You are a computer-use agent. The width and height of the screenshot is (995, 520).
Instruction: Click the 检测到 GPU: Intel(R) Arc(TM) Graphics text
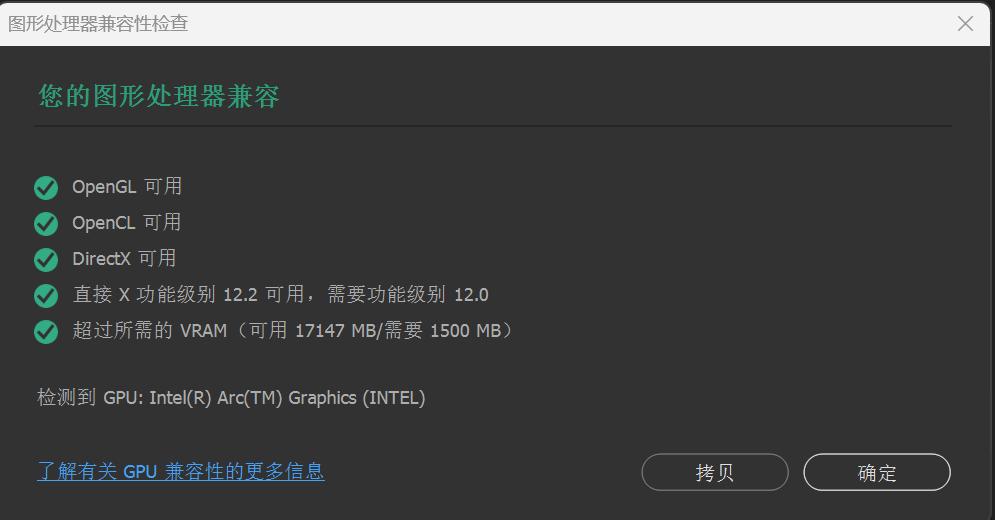pyautogui.click(x=231, y=398)
